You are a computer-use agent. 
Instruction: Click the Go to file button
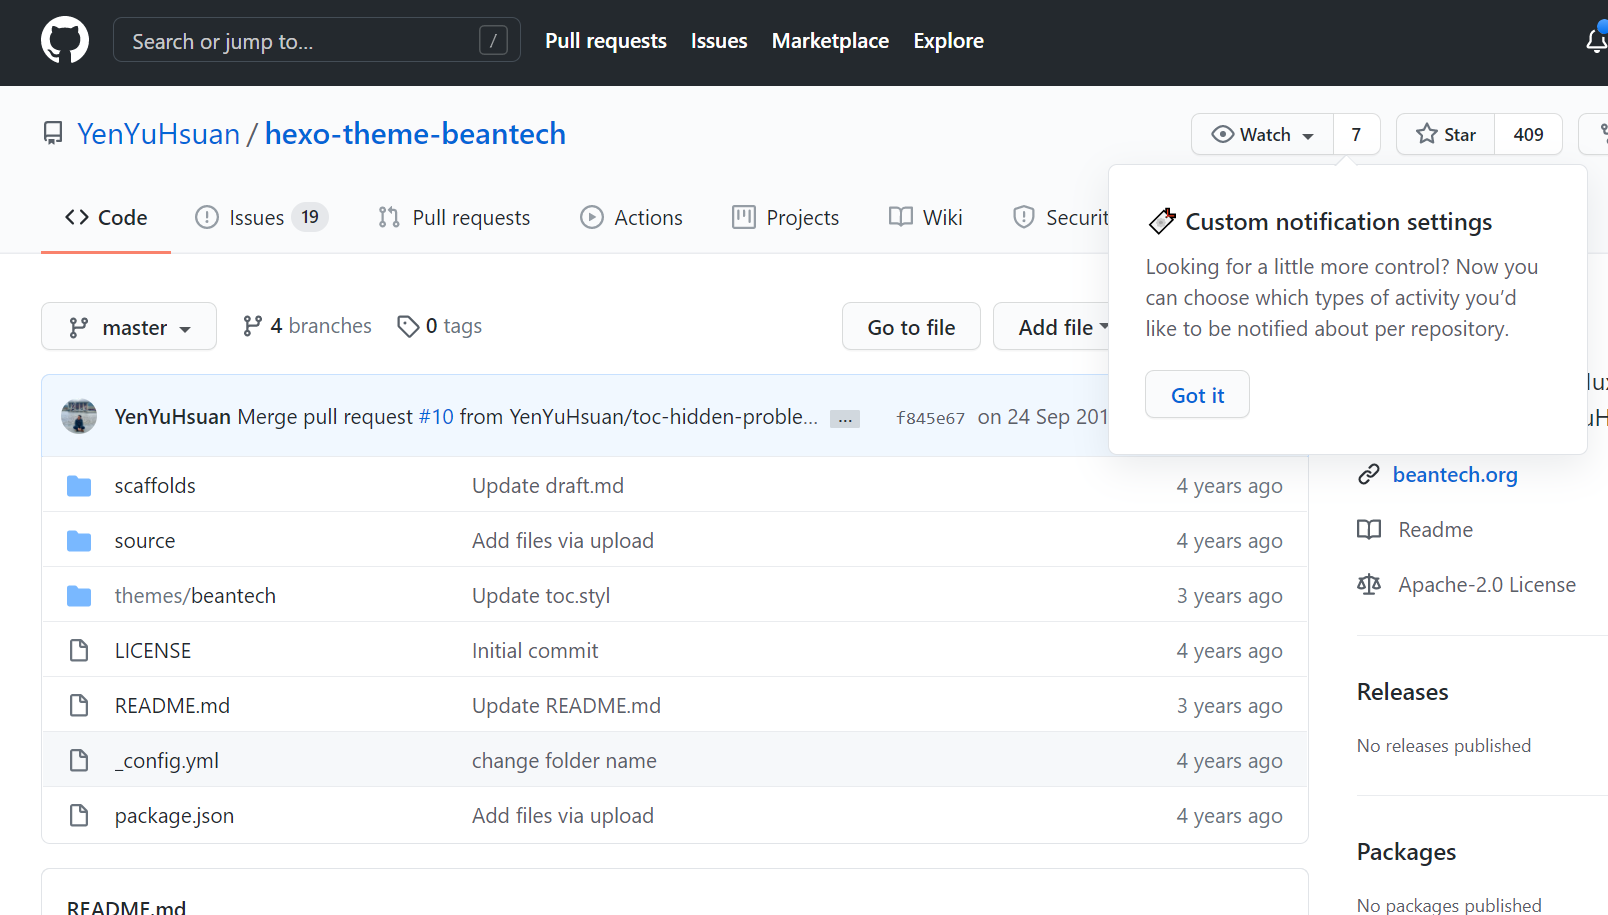coord(911,327)
